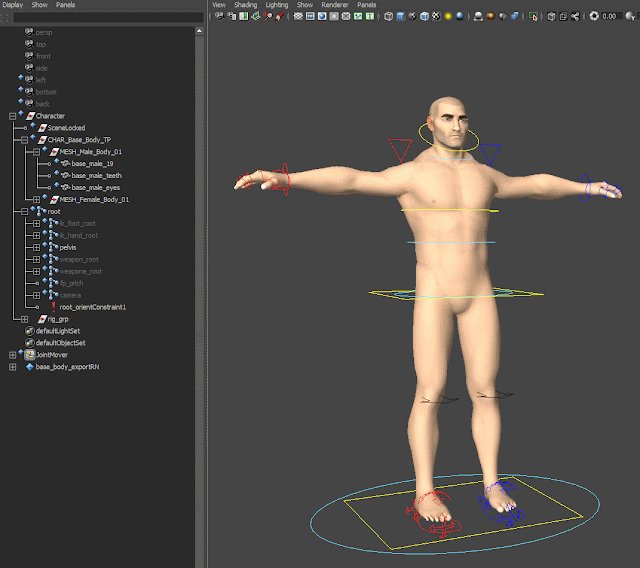
Task: Select base_male_eyes in Outliner
Action: coord(96,187)
